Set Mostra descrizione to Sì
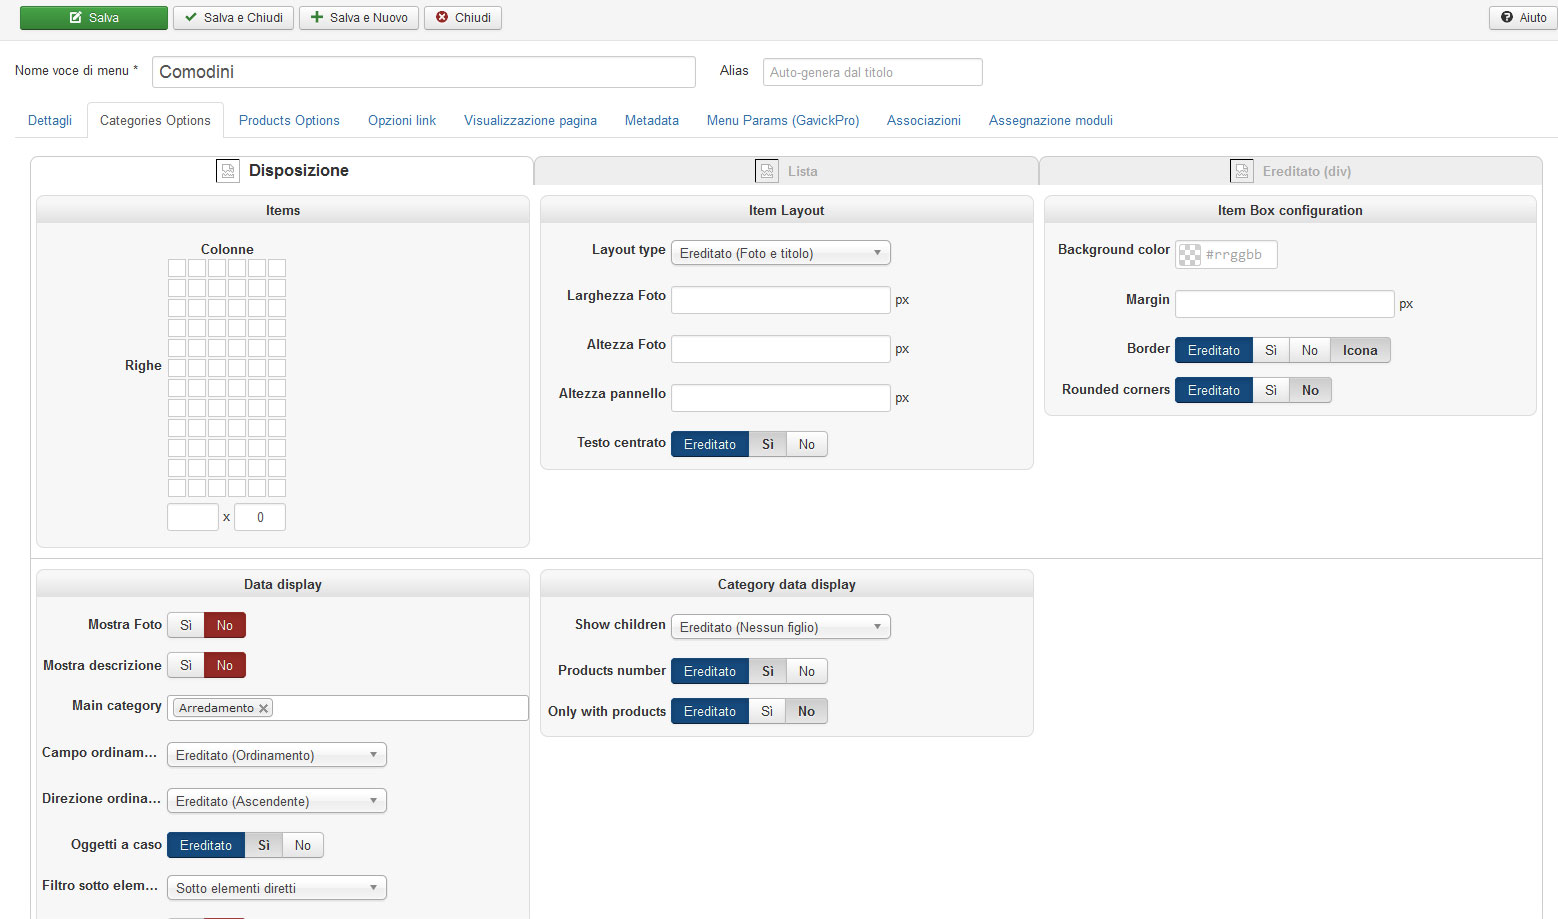 186,665
